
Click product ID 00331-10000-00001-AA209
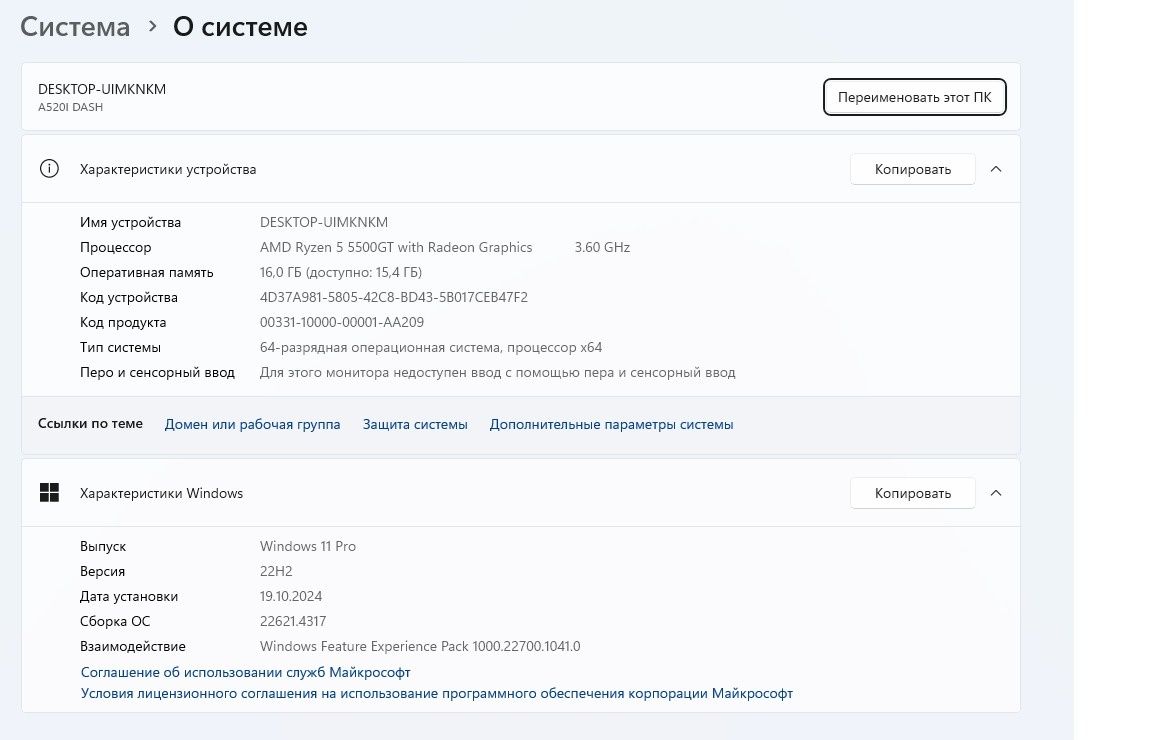click(342, 322)
